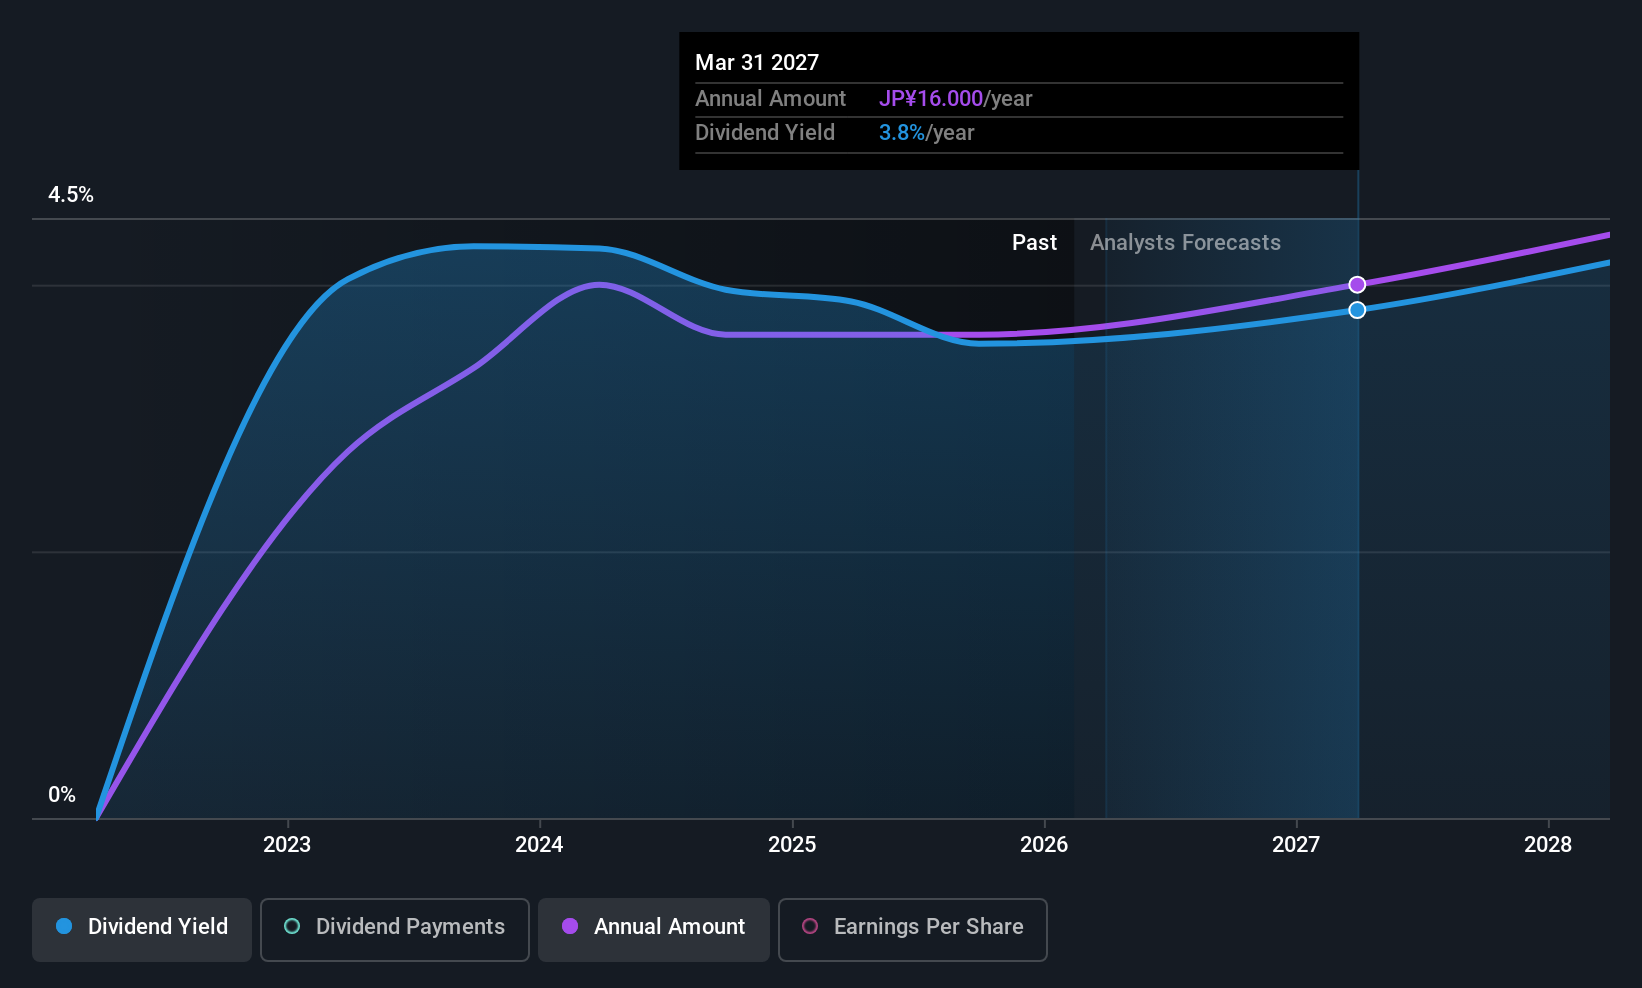Select the purple Annual Amount data point marker
Viewport: 1642px width, 988px height.
tap(1357, 285)
